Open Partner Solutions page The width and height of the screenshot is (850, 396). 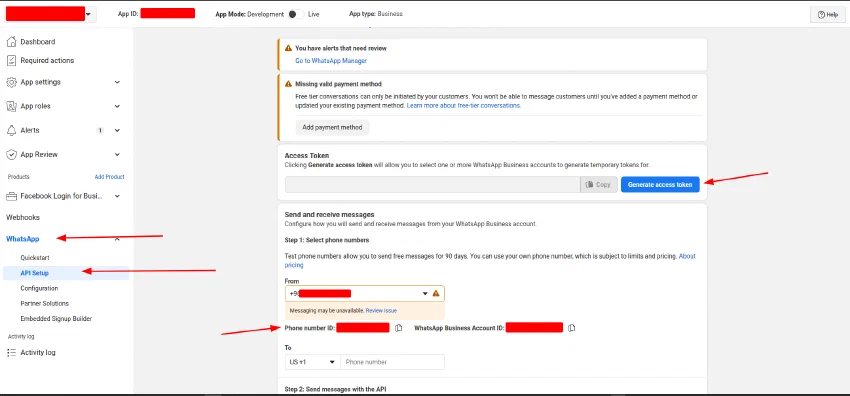pos(44,303)
